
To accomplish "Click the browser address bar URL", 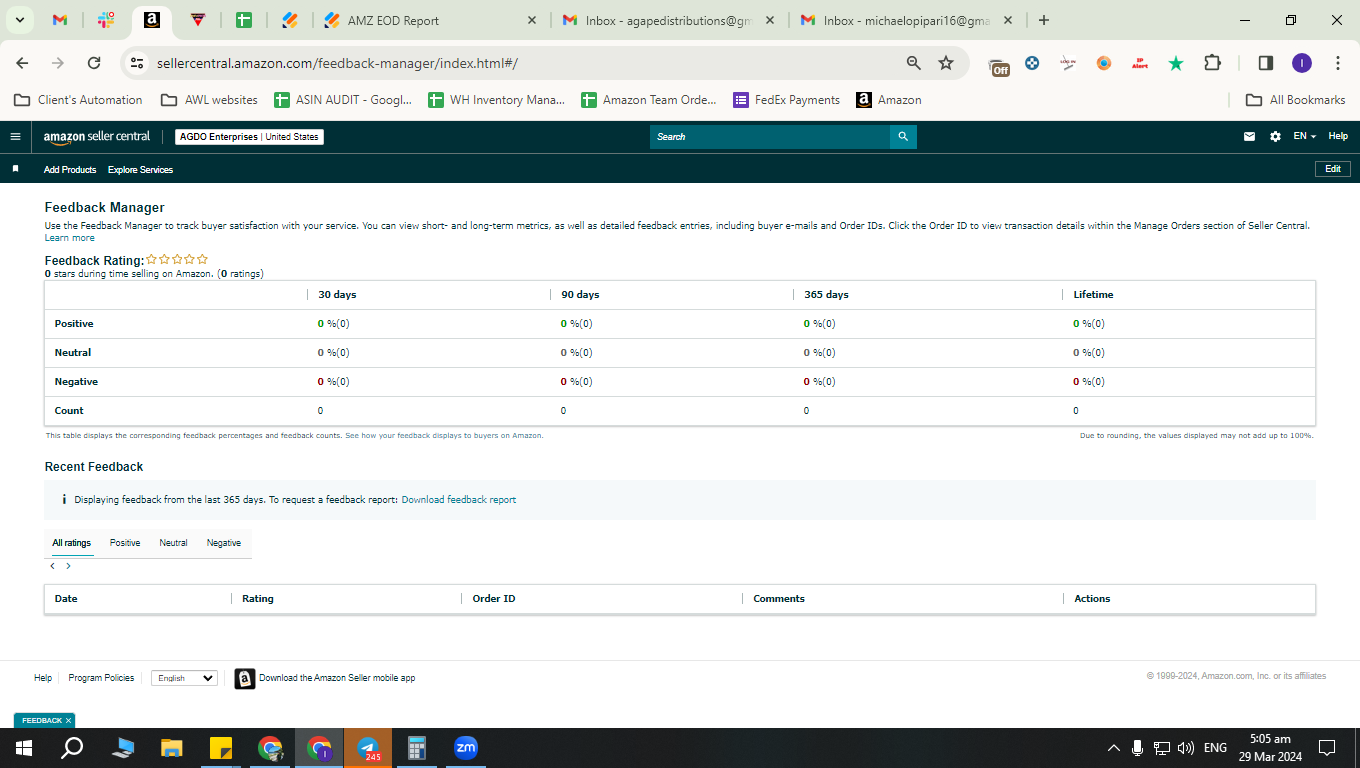I will [337, 63].
